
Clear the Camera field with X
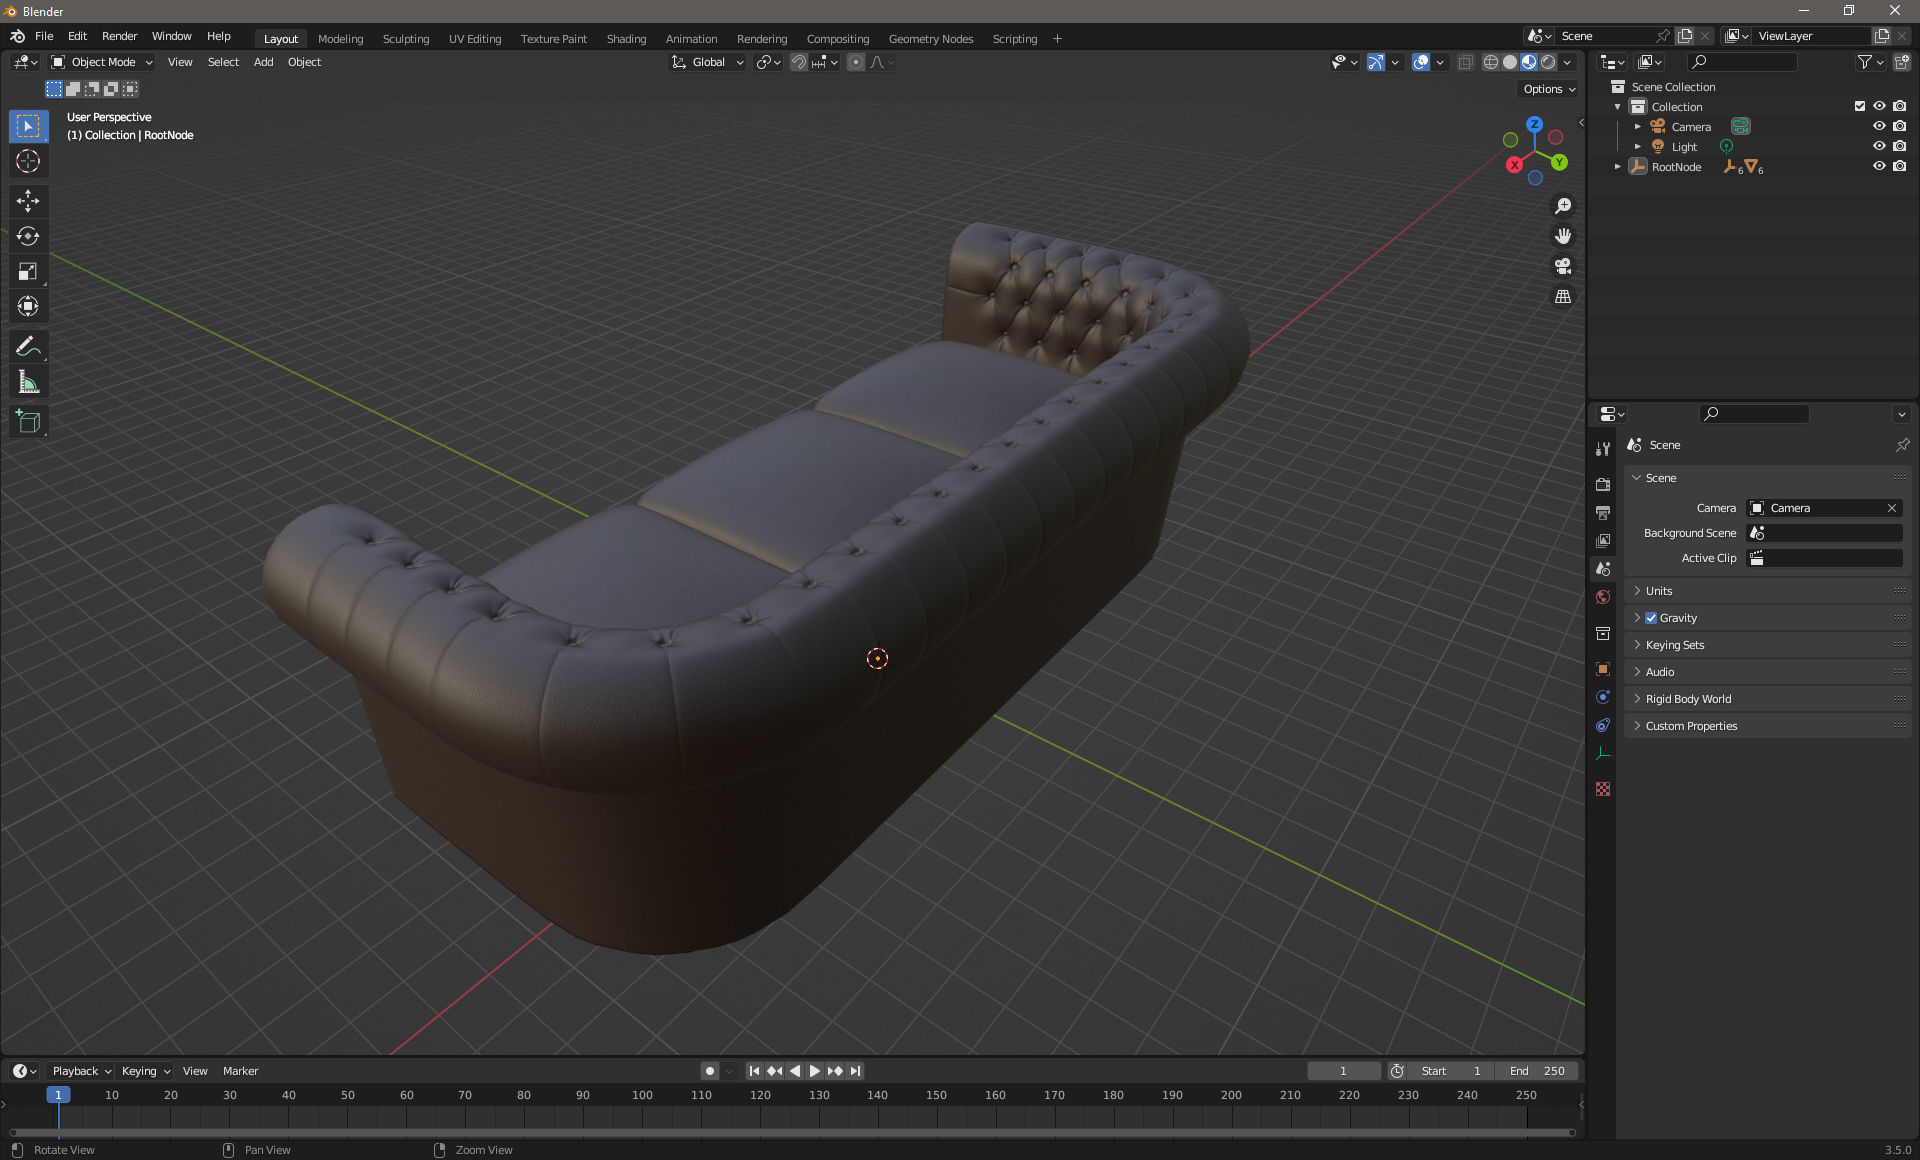pos(1891,508)
